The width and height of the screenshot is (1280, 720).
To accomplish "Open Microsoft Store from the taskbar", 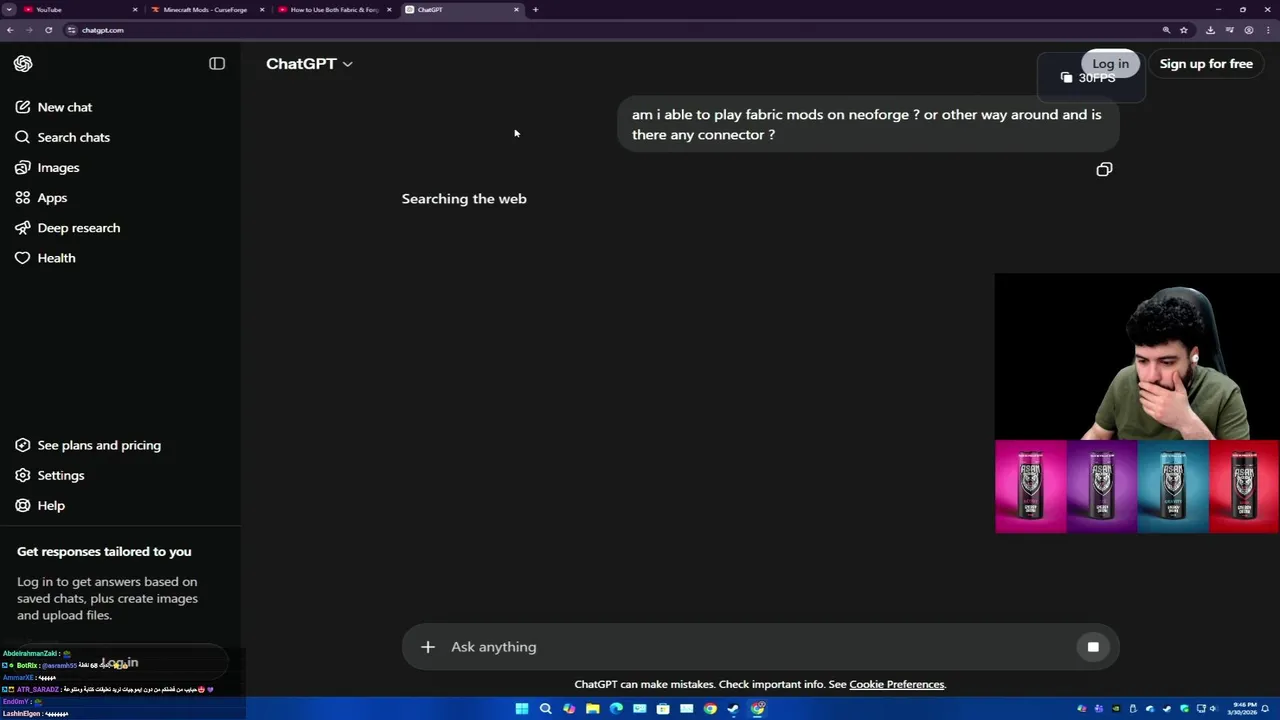I will point(663,709).
